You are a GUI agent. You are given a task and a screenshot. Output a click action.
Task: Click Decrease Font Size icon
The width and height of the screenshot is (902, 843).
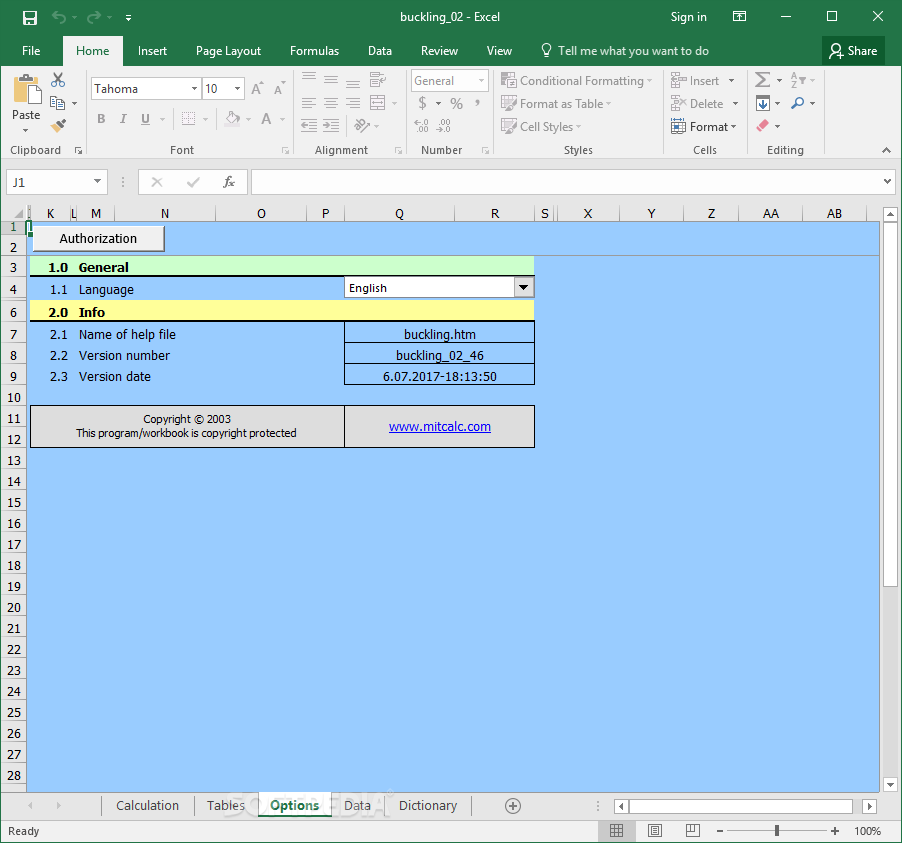278,89
